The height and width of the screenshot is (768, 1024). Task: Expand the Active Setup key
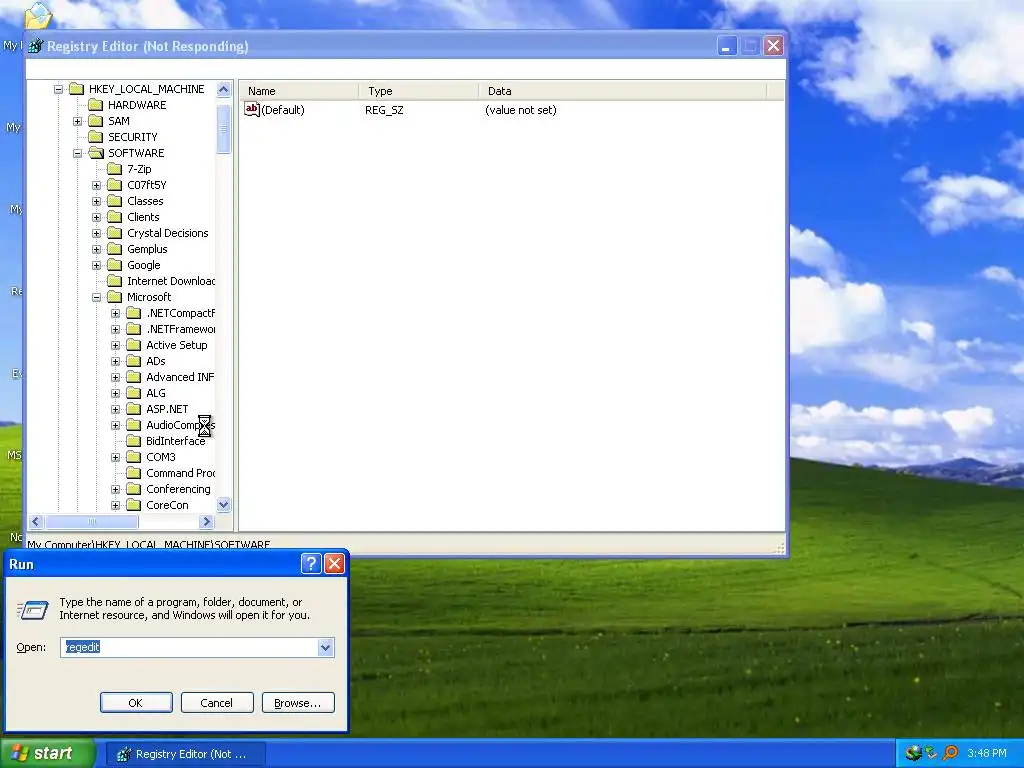click(x=116, y=345)
